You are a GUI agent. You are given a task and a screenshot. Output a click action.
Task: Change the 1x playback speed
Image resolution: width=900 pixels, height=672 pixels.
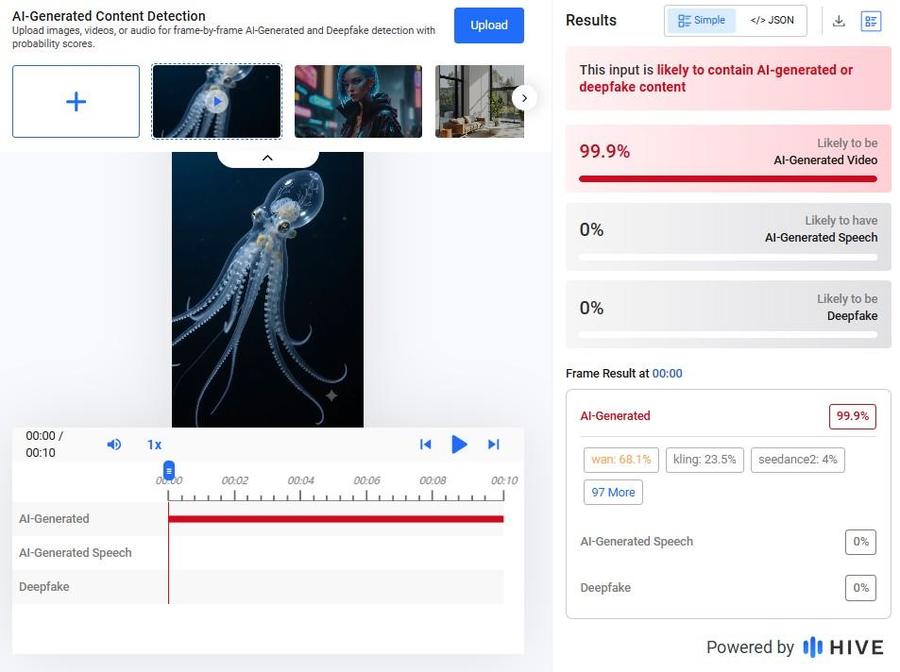pos(154,445)
